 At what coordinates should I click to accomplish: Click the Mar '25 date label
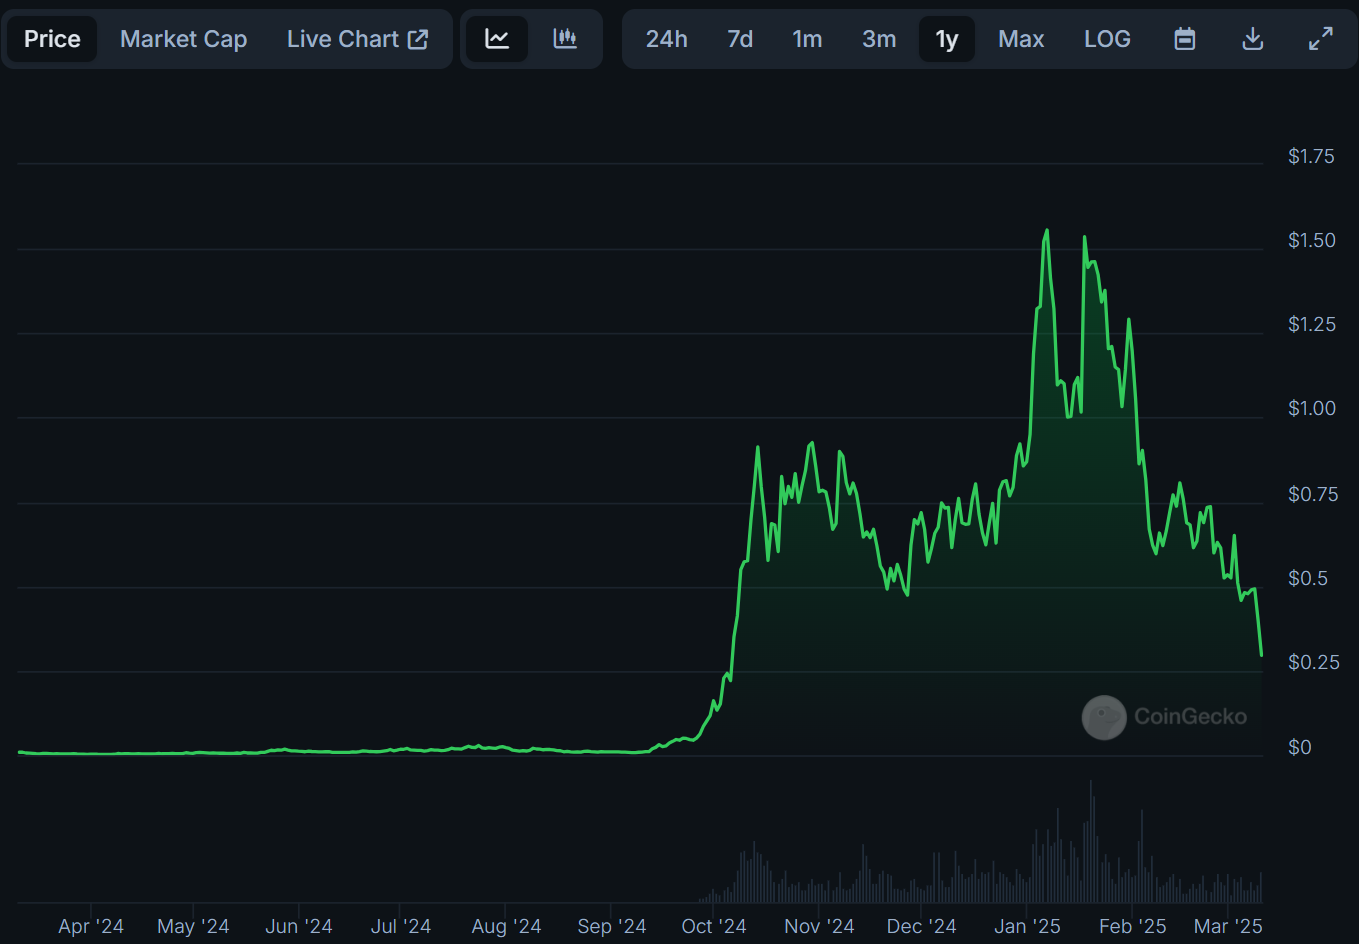tap(1228, 926)
